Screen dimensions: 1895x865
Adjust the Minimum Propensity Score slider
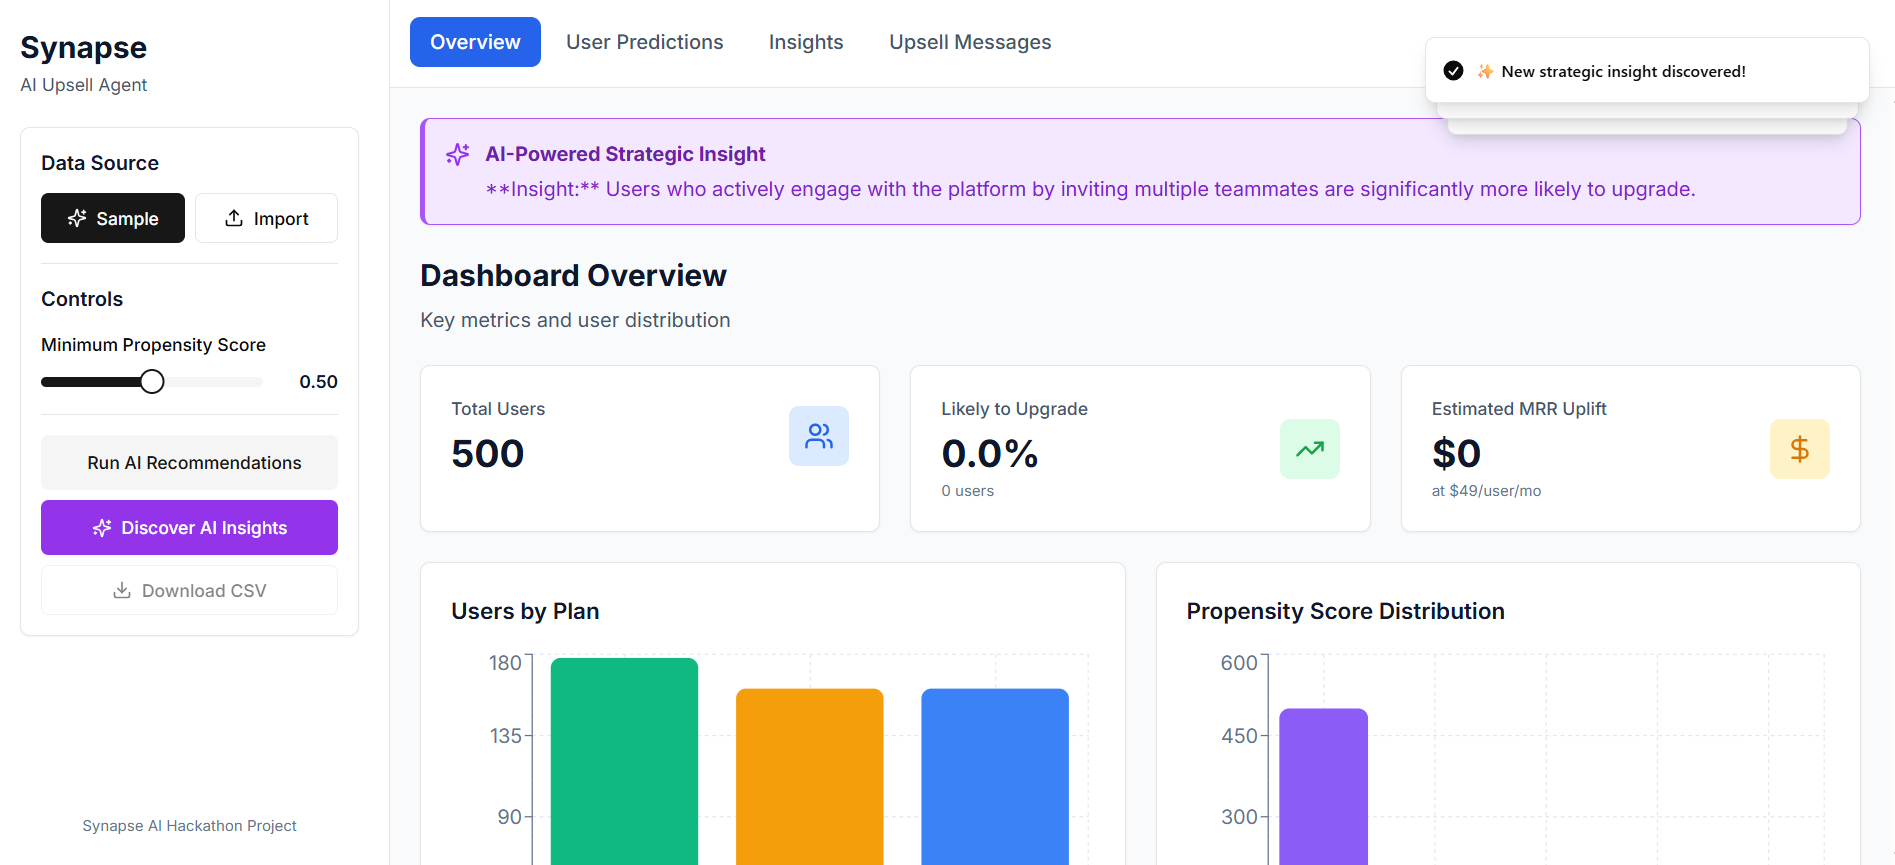pos(151,381)
